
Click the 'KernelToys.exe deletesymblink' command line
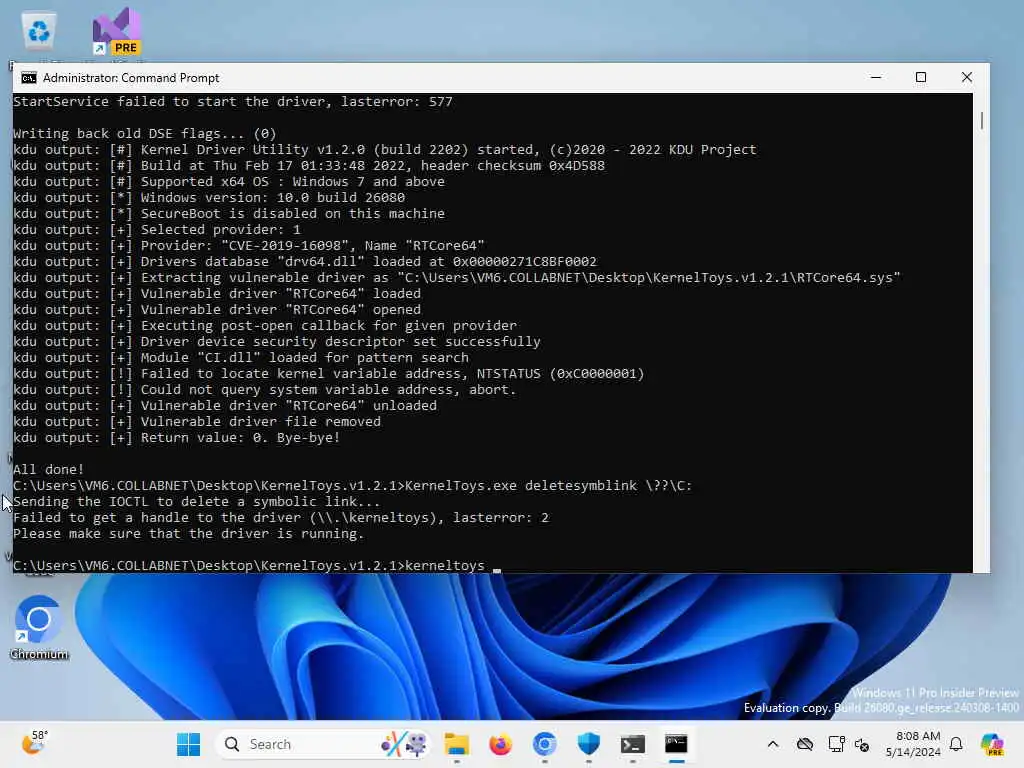(x=352, y=485)
